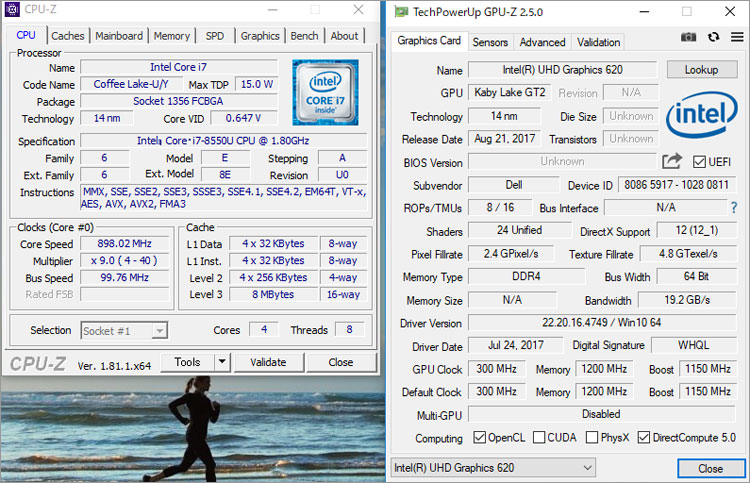
Task: Switch to the Sensors tab in GPU-Z
Action: 490,42
